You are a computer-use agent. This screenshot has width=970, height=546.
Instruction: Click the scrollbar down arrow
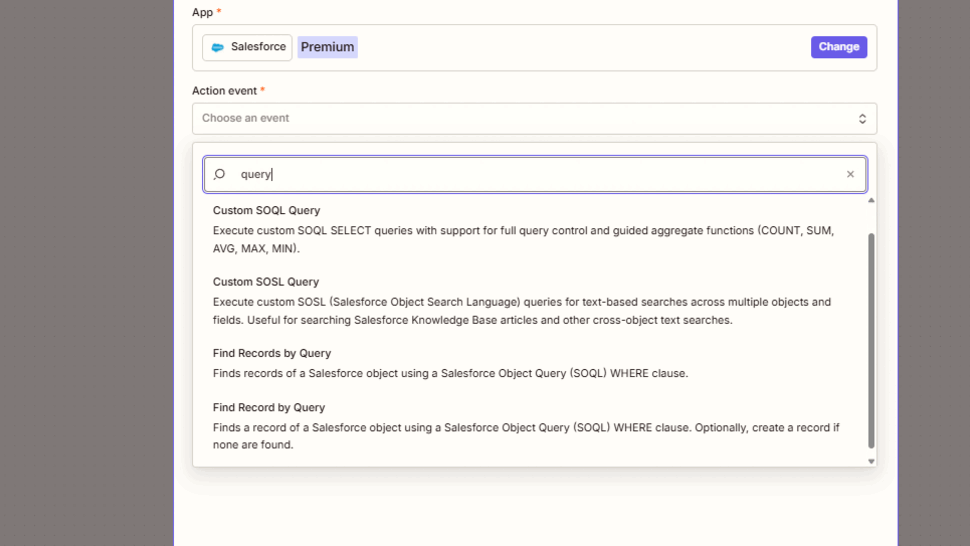[871, 461]
